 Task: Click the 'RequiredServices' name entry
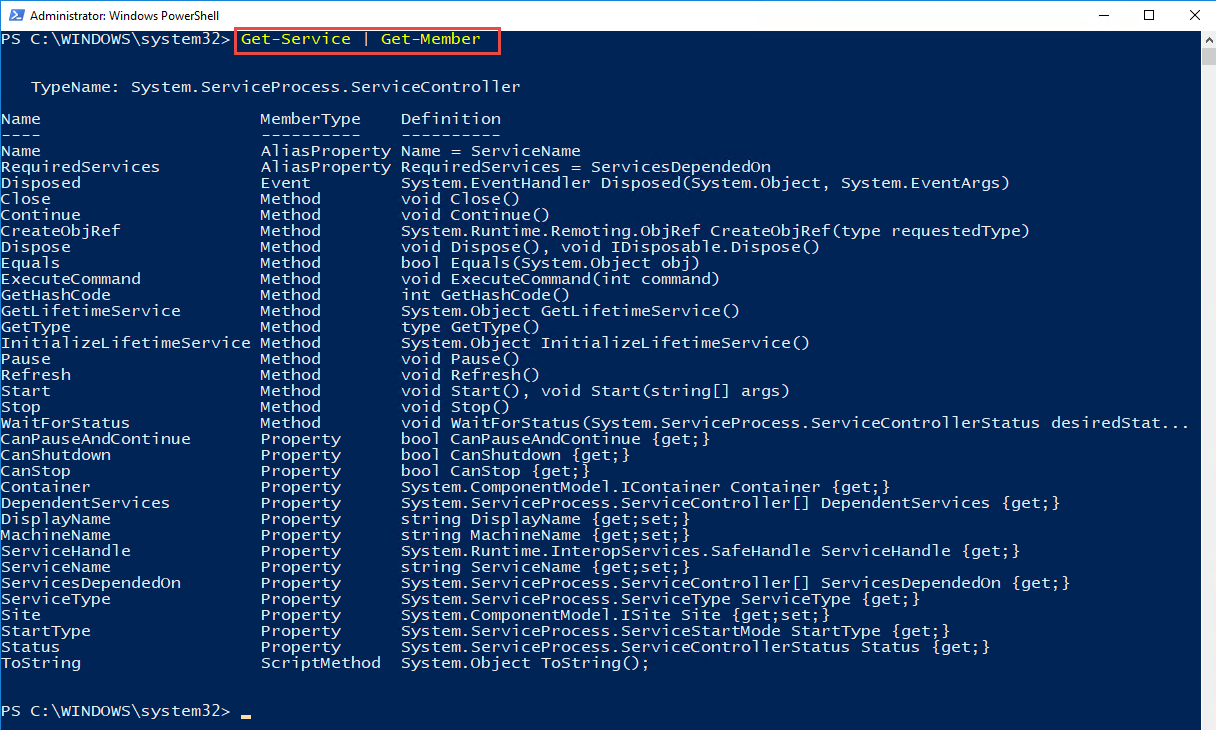point(81,167)
